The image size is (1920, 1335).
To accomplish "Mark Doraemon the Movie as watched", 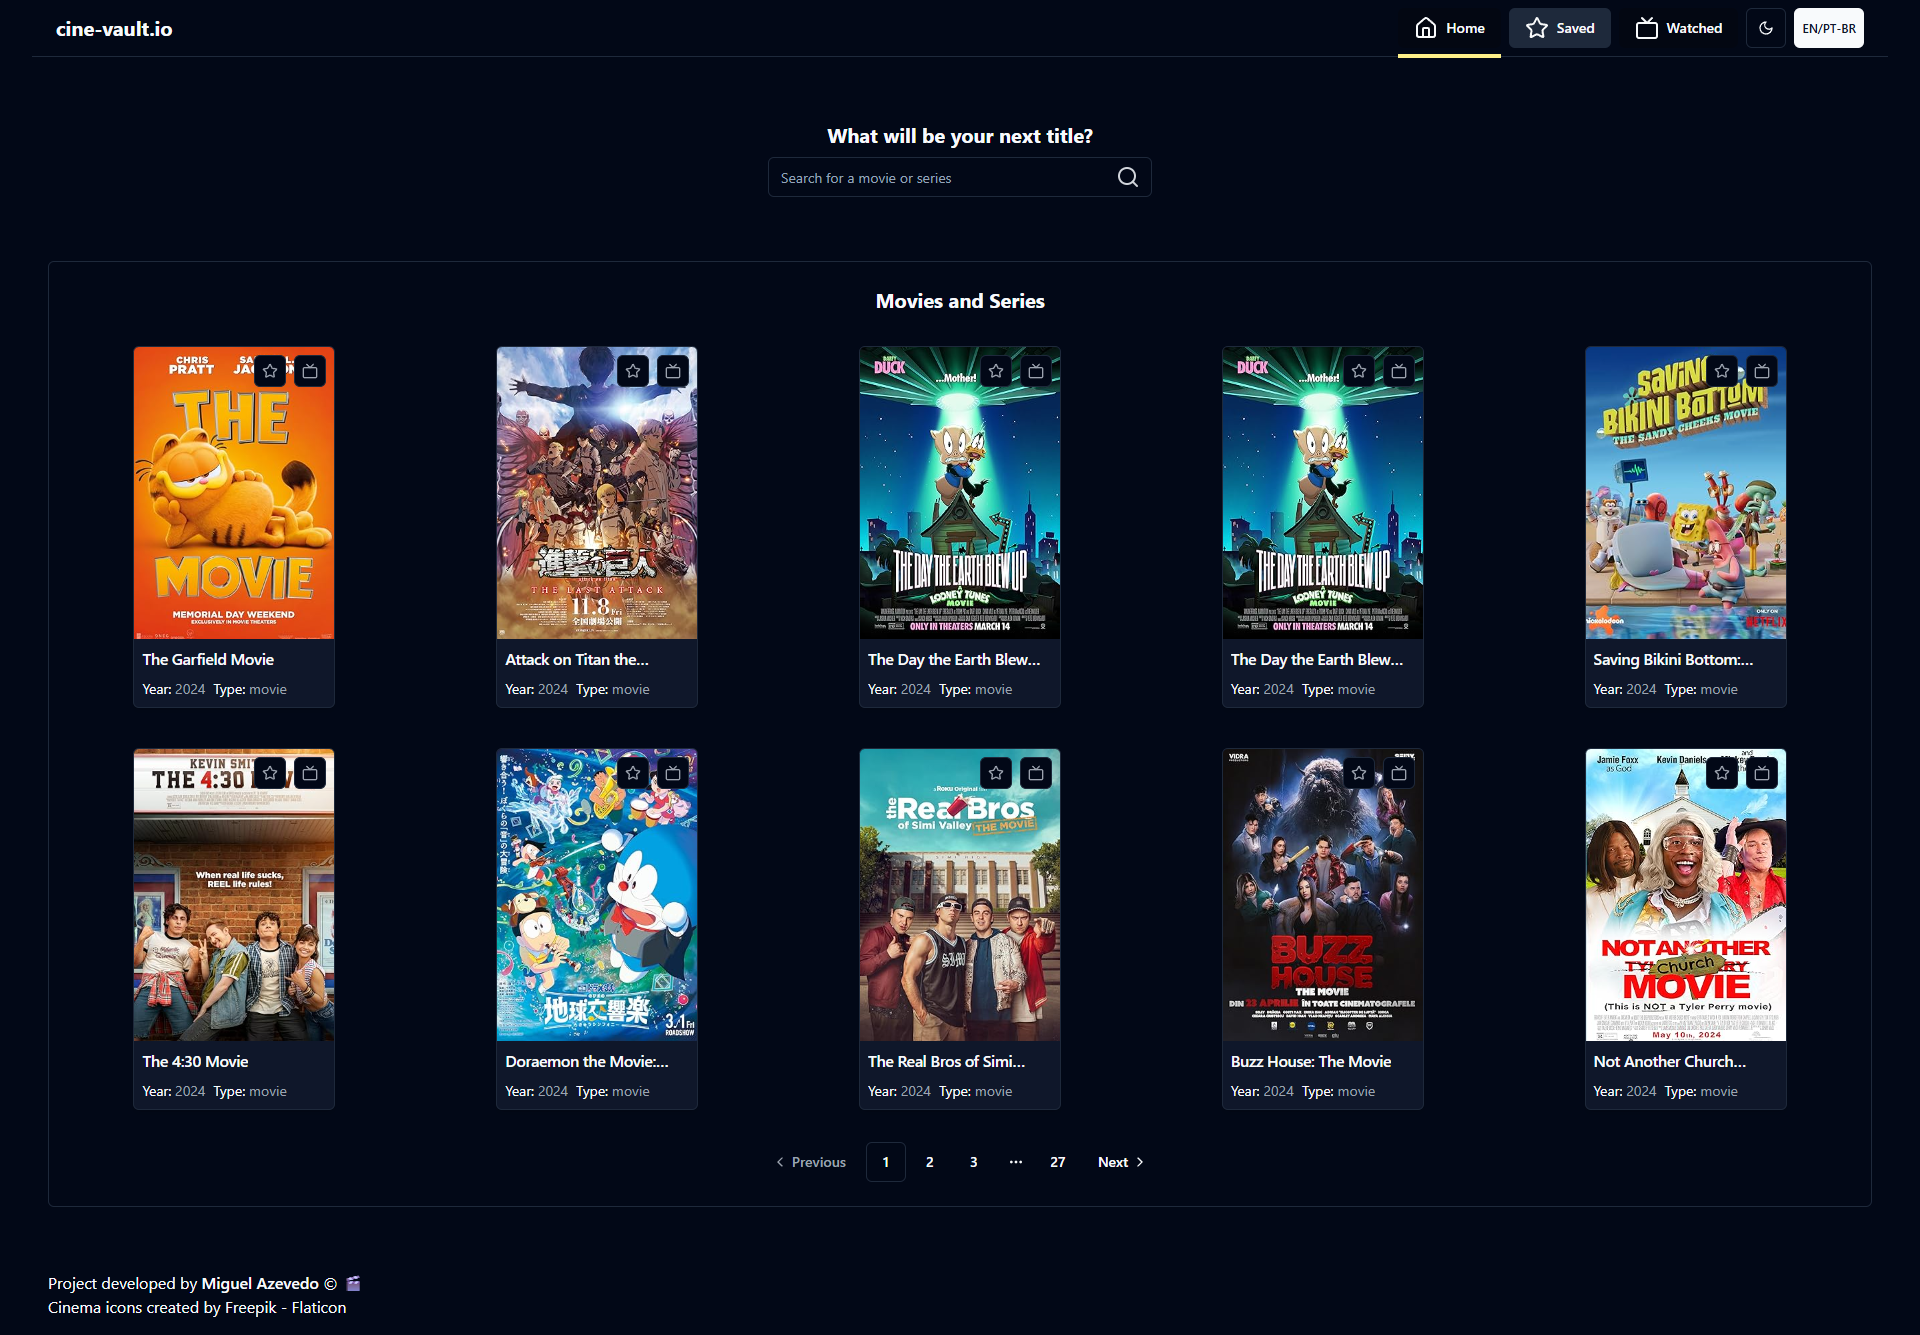I will (673, 773).
